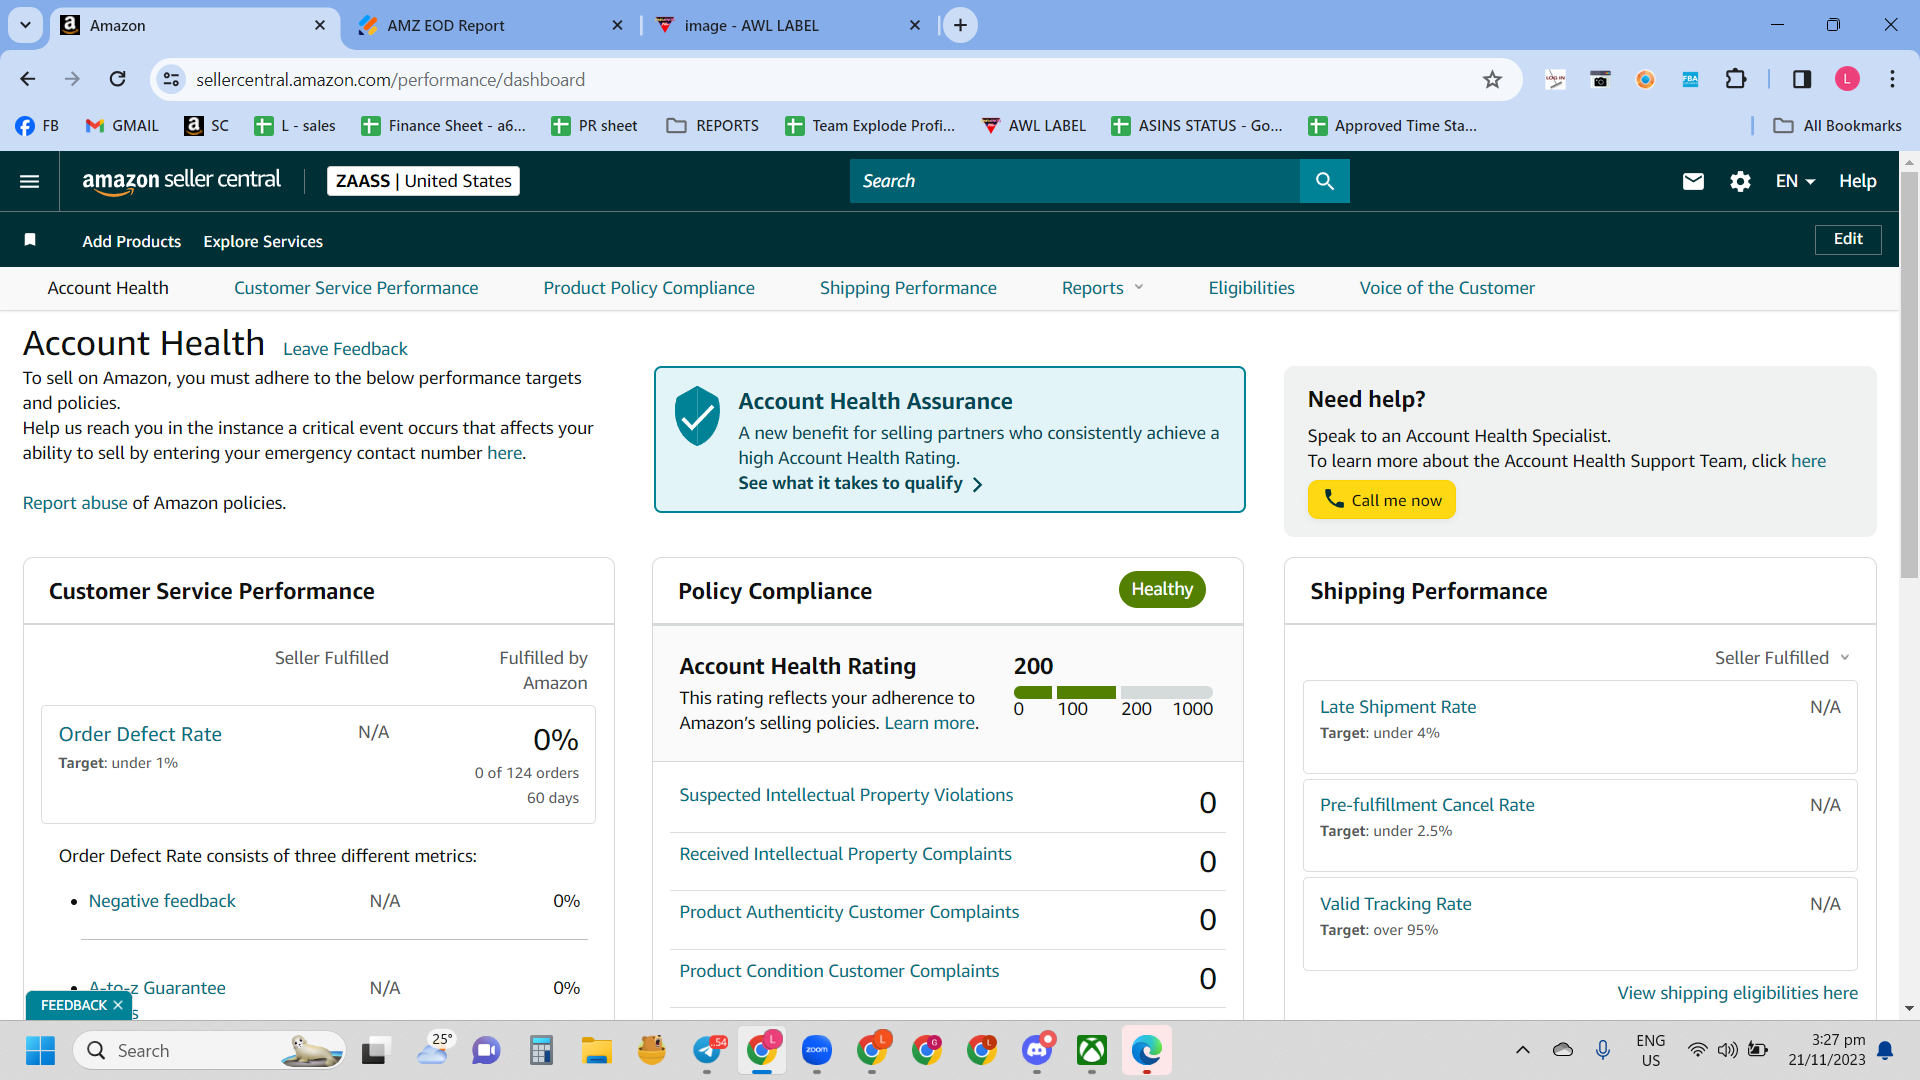Image resolution: width=1920 pixels, height=1080 pixels.
Task: Open the Calculator from the taskbar
Action: (x=541, y=1051)
